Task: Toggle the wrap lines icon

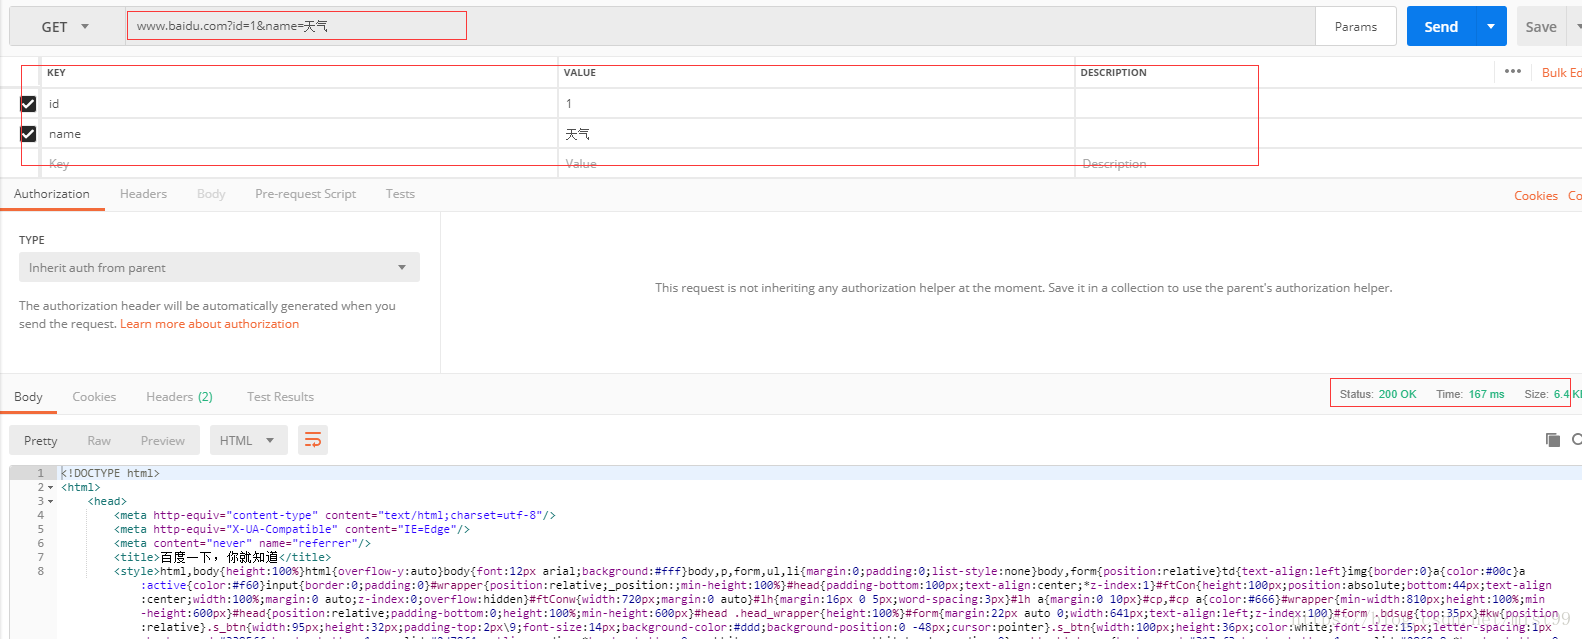Action: (313, 440)
